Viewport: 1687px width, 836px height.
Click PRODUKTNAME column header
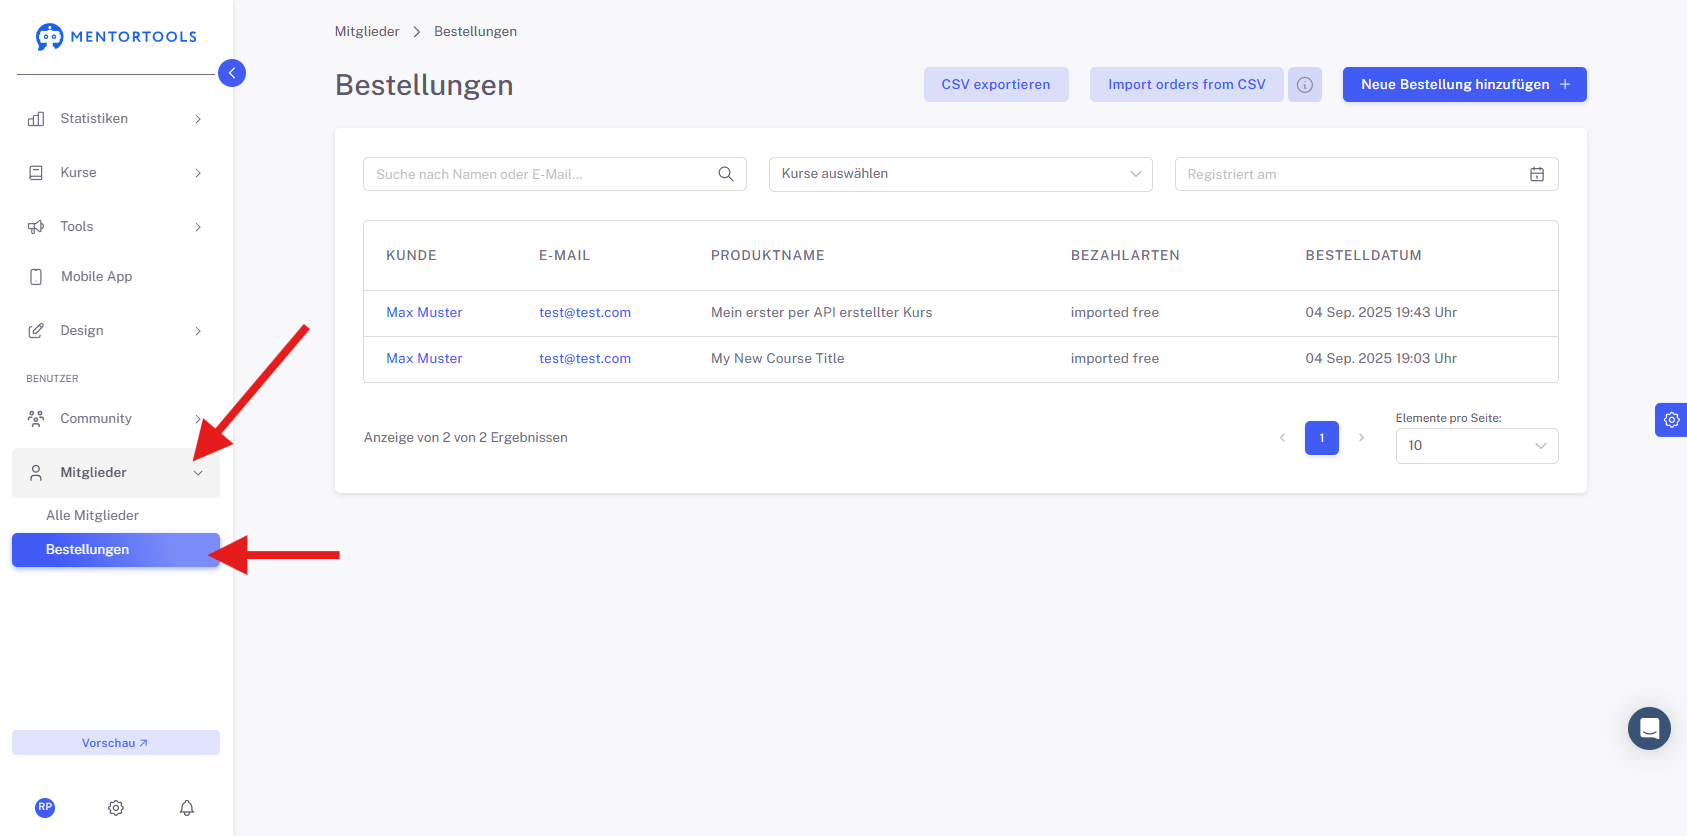pos(768,256)
